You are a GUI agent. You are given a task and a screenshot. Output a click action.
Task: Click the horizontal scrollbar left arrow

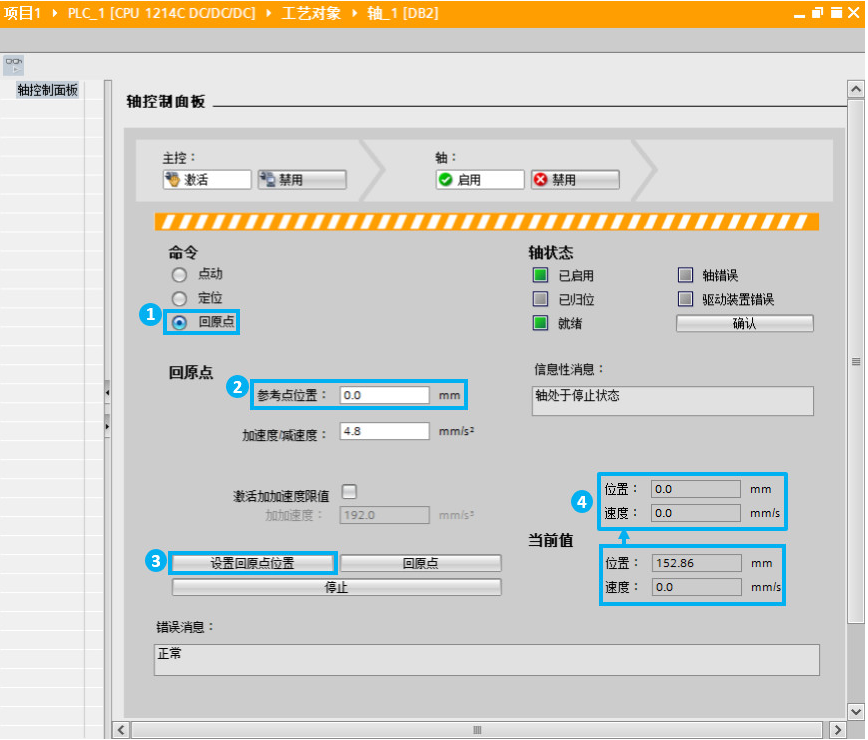pos(121,729)
